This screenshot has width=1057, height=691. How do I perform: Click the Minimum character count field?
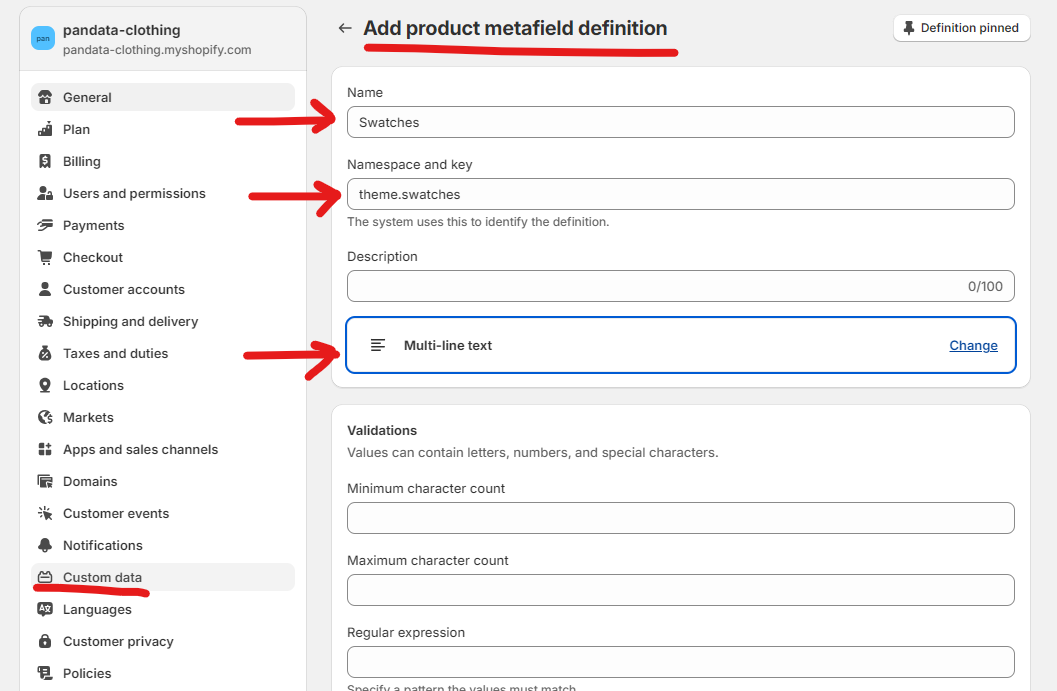(680, 518)
